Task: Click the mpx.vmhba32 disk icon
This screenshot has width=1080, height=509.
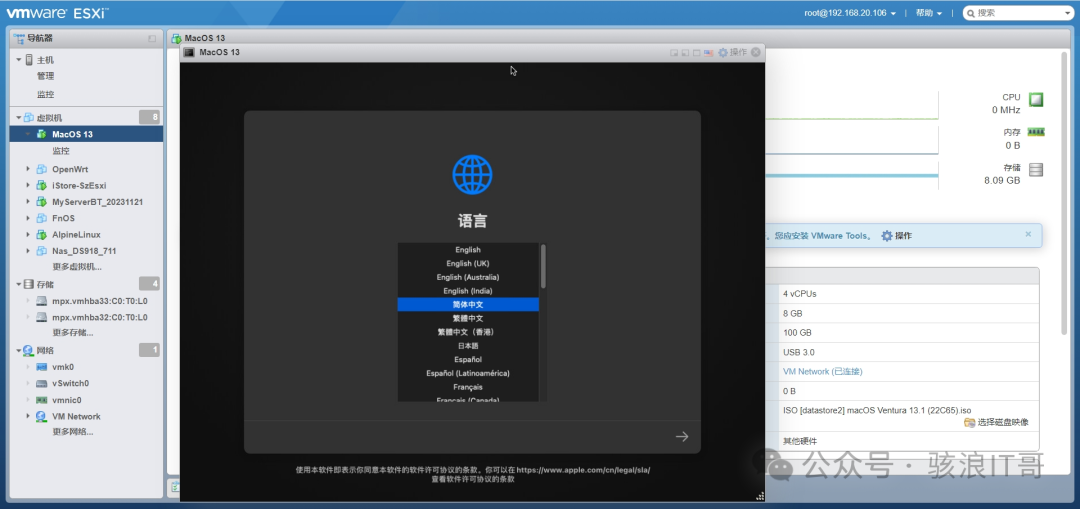Action: pyautogui.click(x=41, y=318)
